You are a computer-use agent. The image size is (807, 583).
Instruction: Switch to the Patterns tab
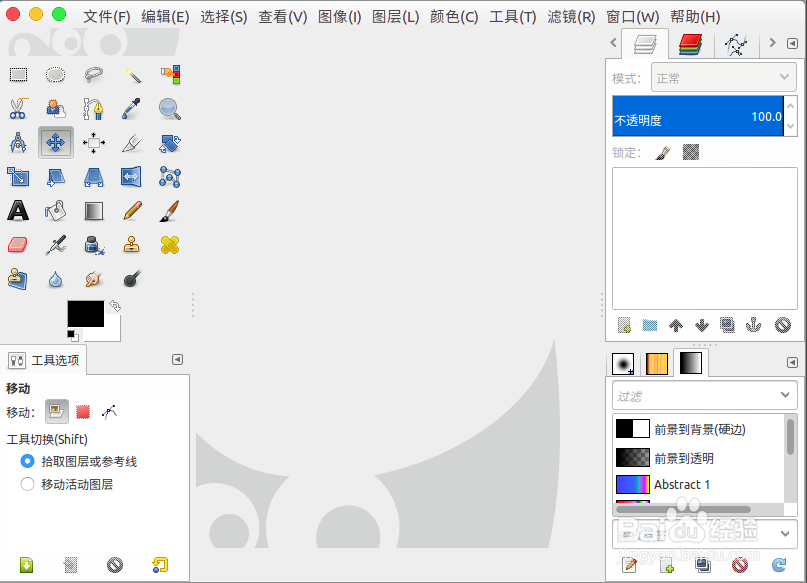[x=657, y=364]
